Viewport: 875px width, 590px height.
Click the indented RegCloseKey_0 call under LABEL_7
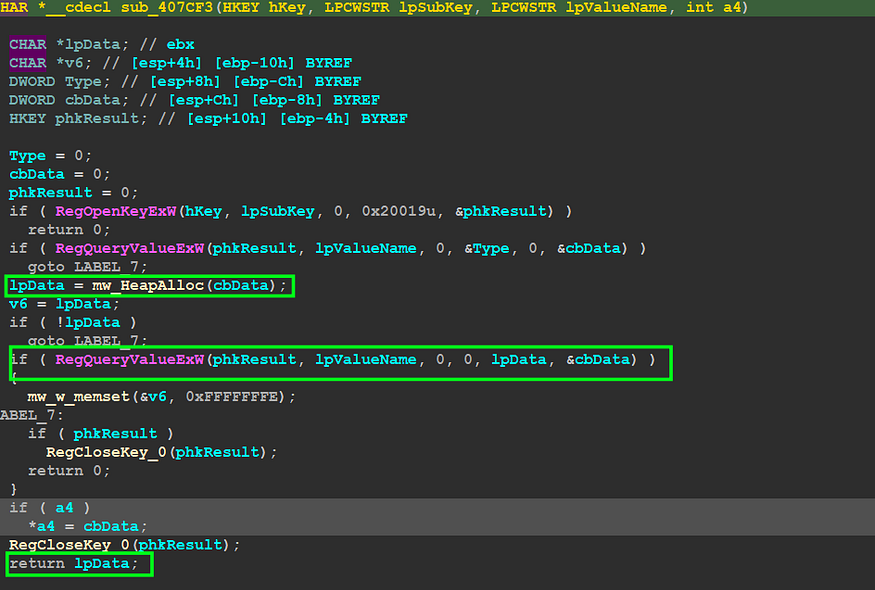161,452
